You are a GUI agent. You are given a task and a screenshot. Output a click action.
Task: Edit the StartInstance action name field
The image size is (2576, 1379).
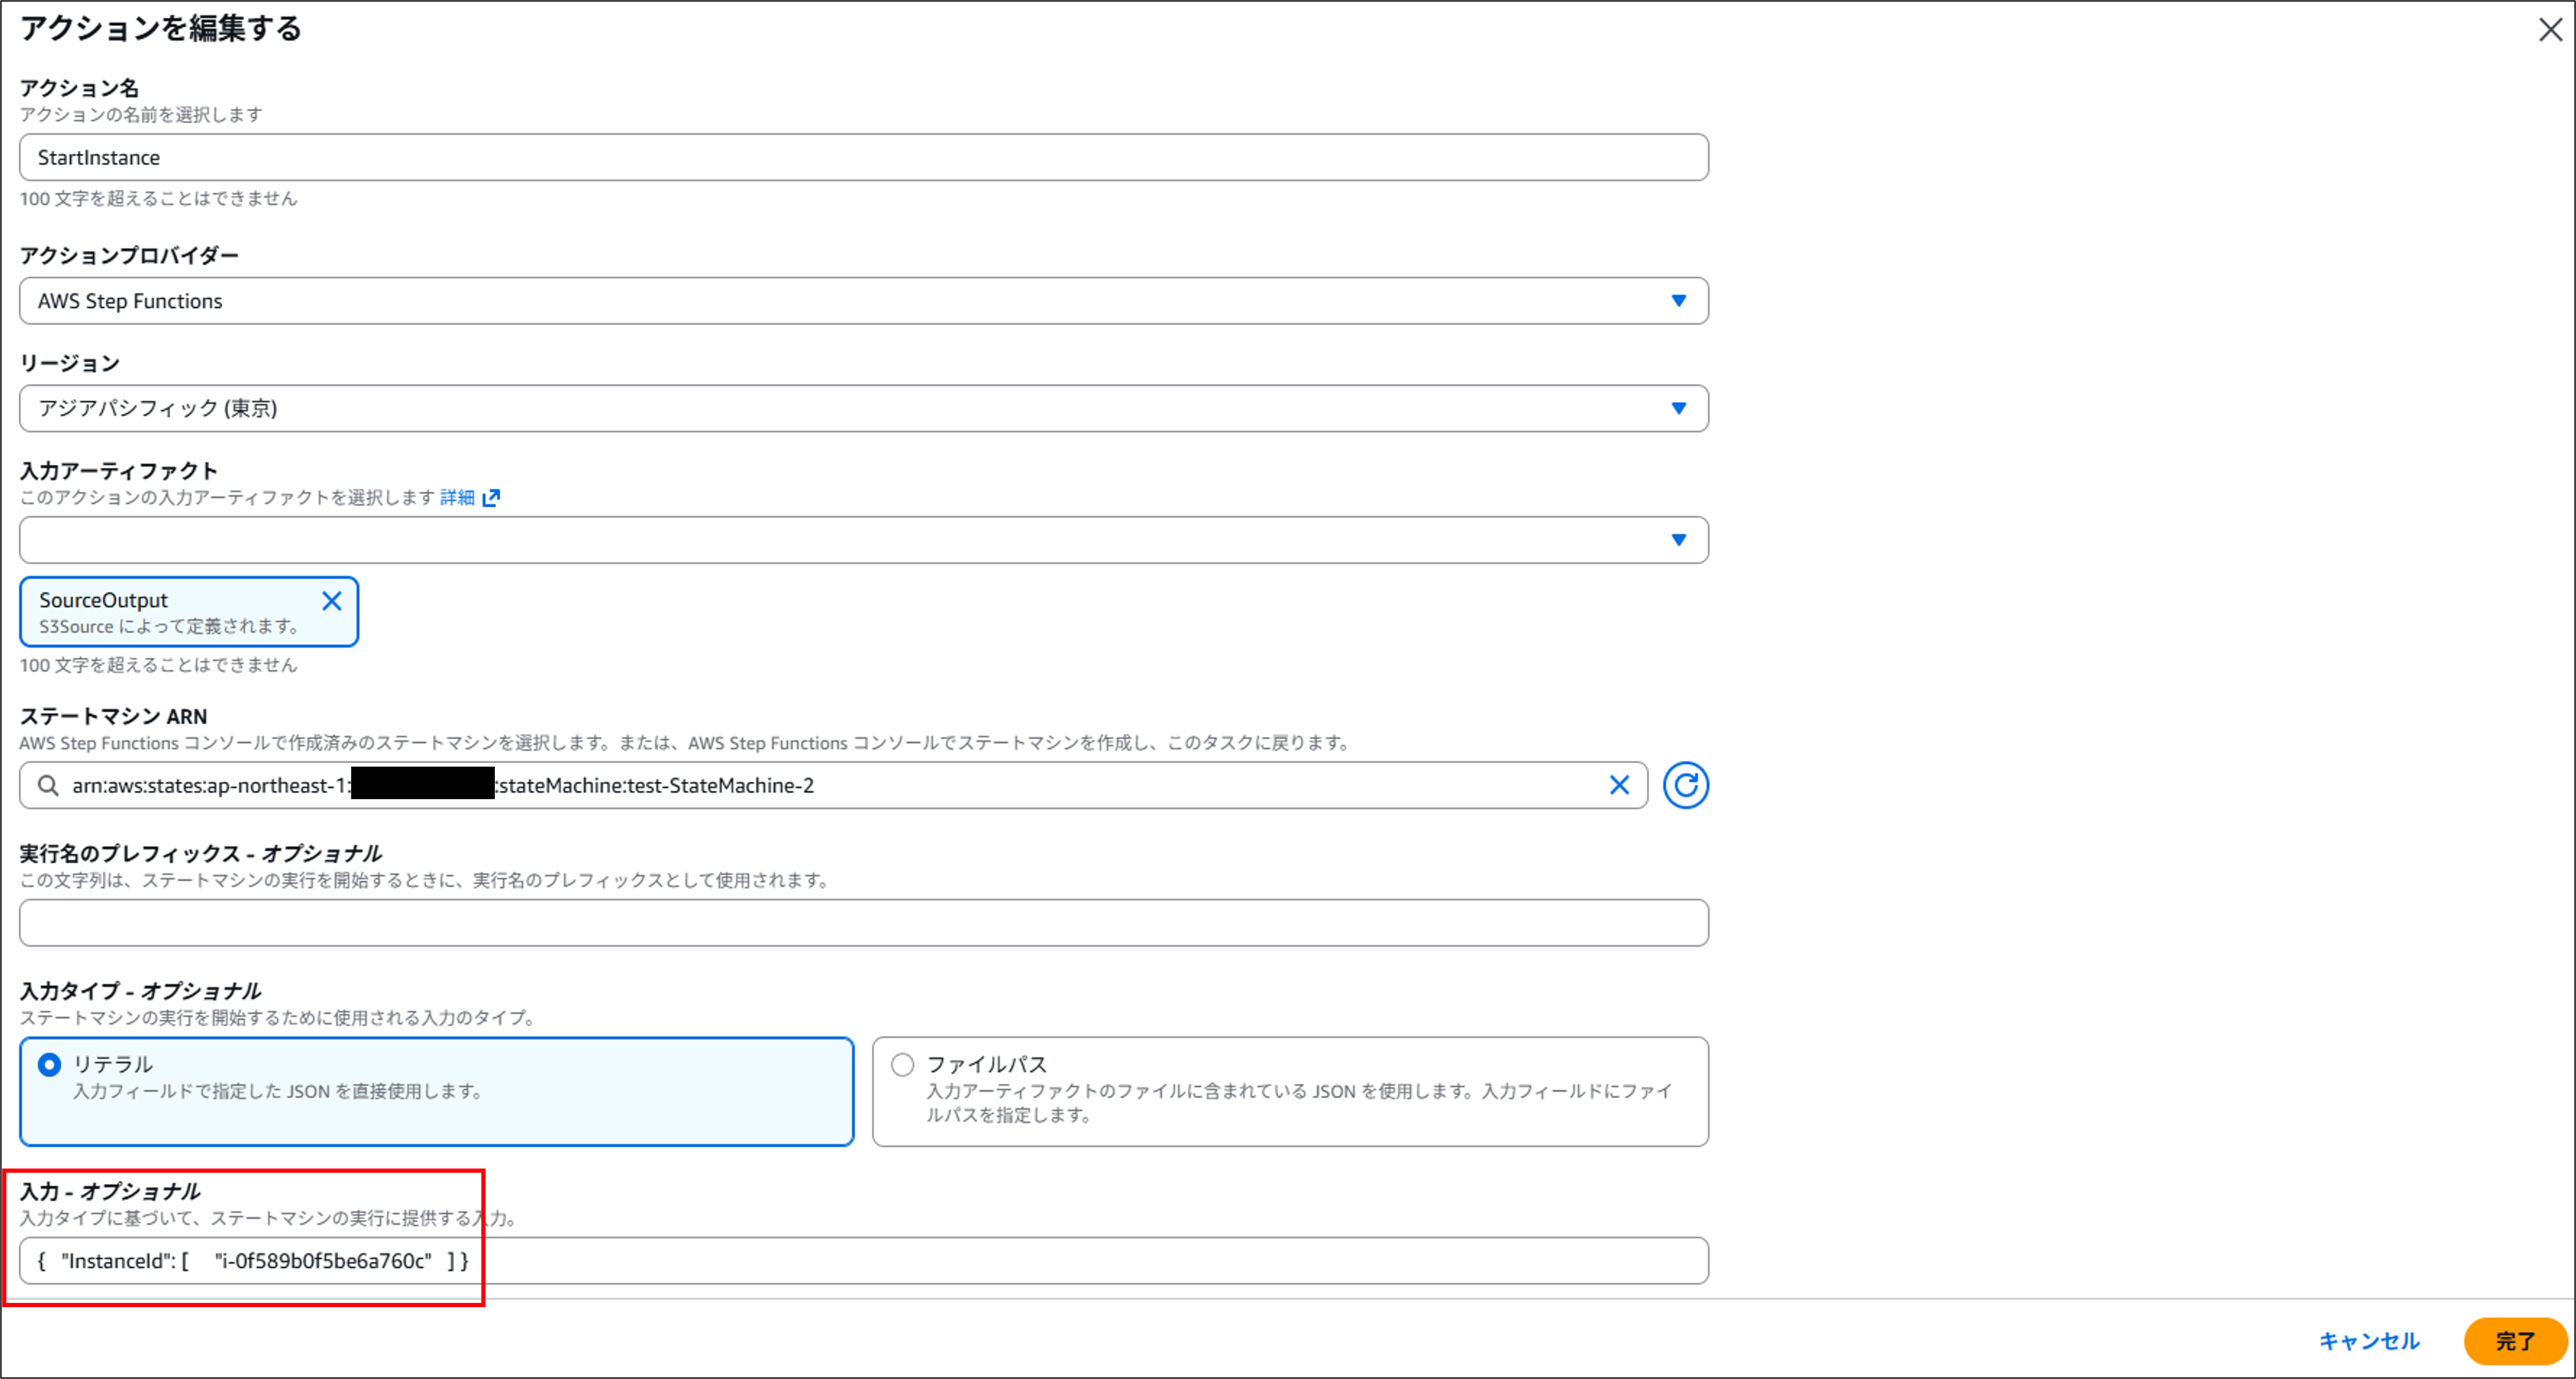click(x=860, y=157)
